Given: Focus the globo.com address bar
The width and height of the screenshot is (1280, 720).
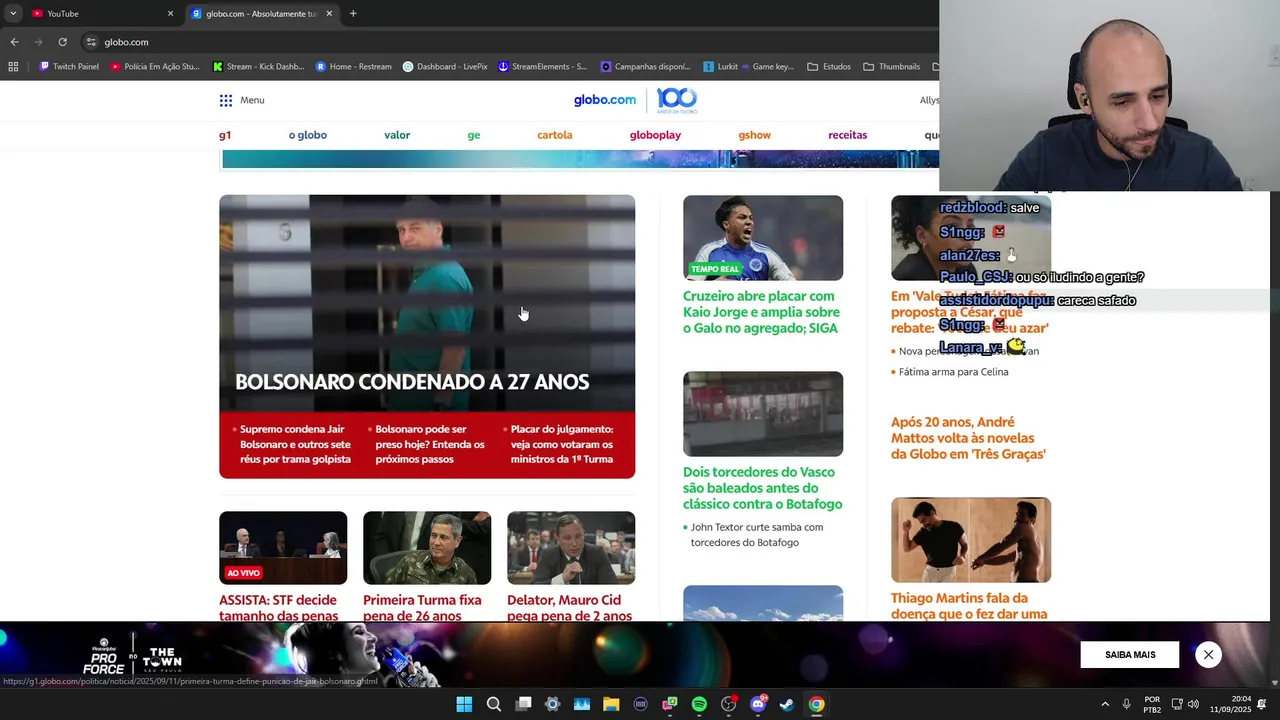Looking at the screenshot, I should 510,42.
